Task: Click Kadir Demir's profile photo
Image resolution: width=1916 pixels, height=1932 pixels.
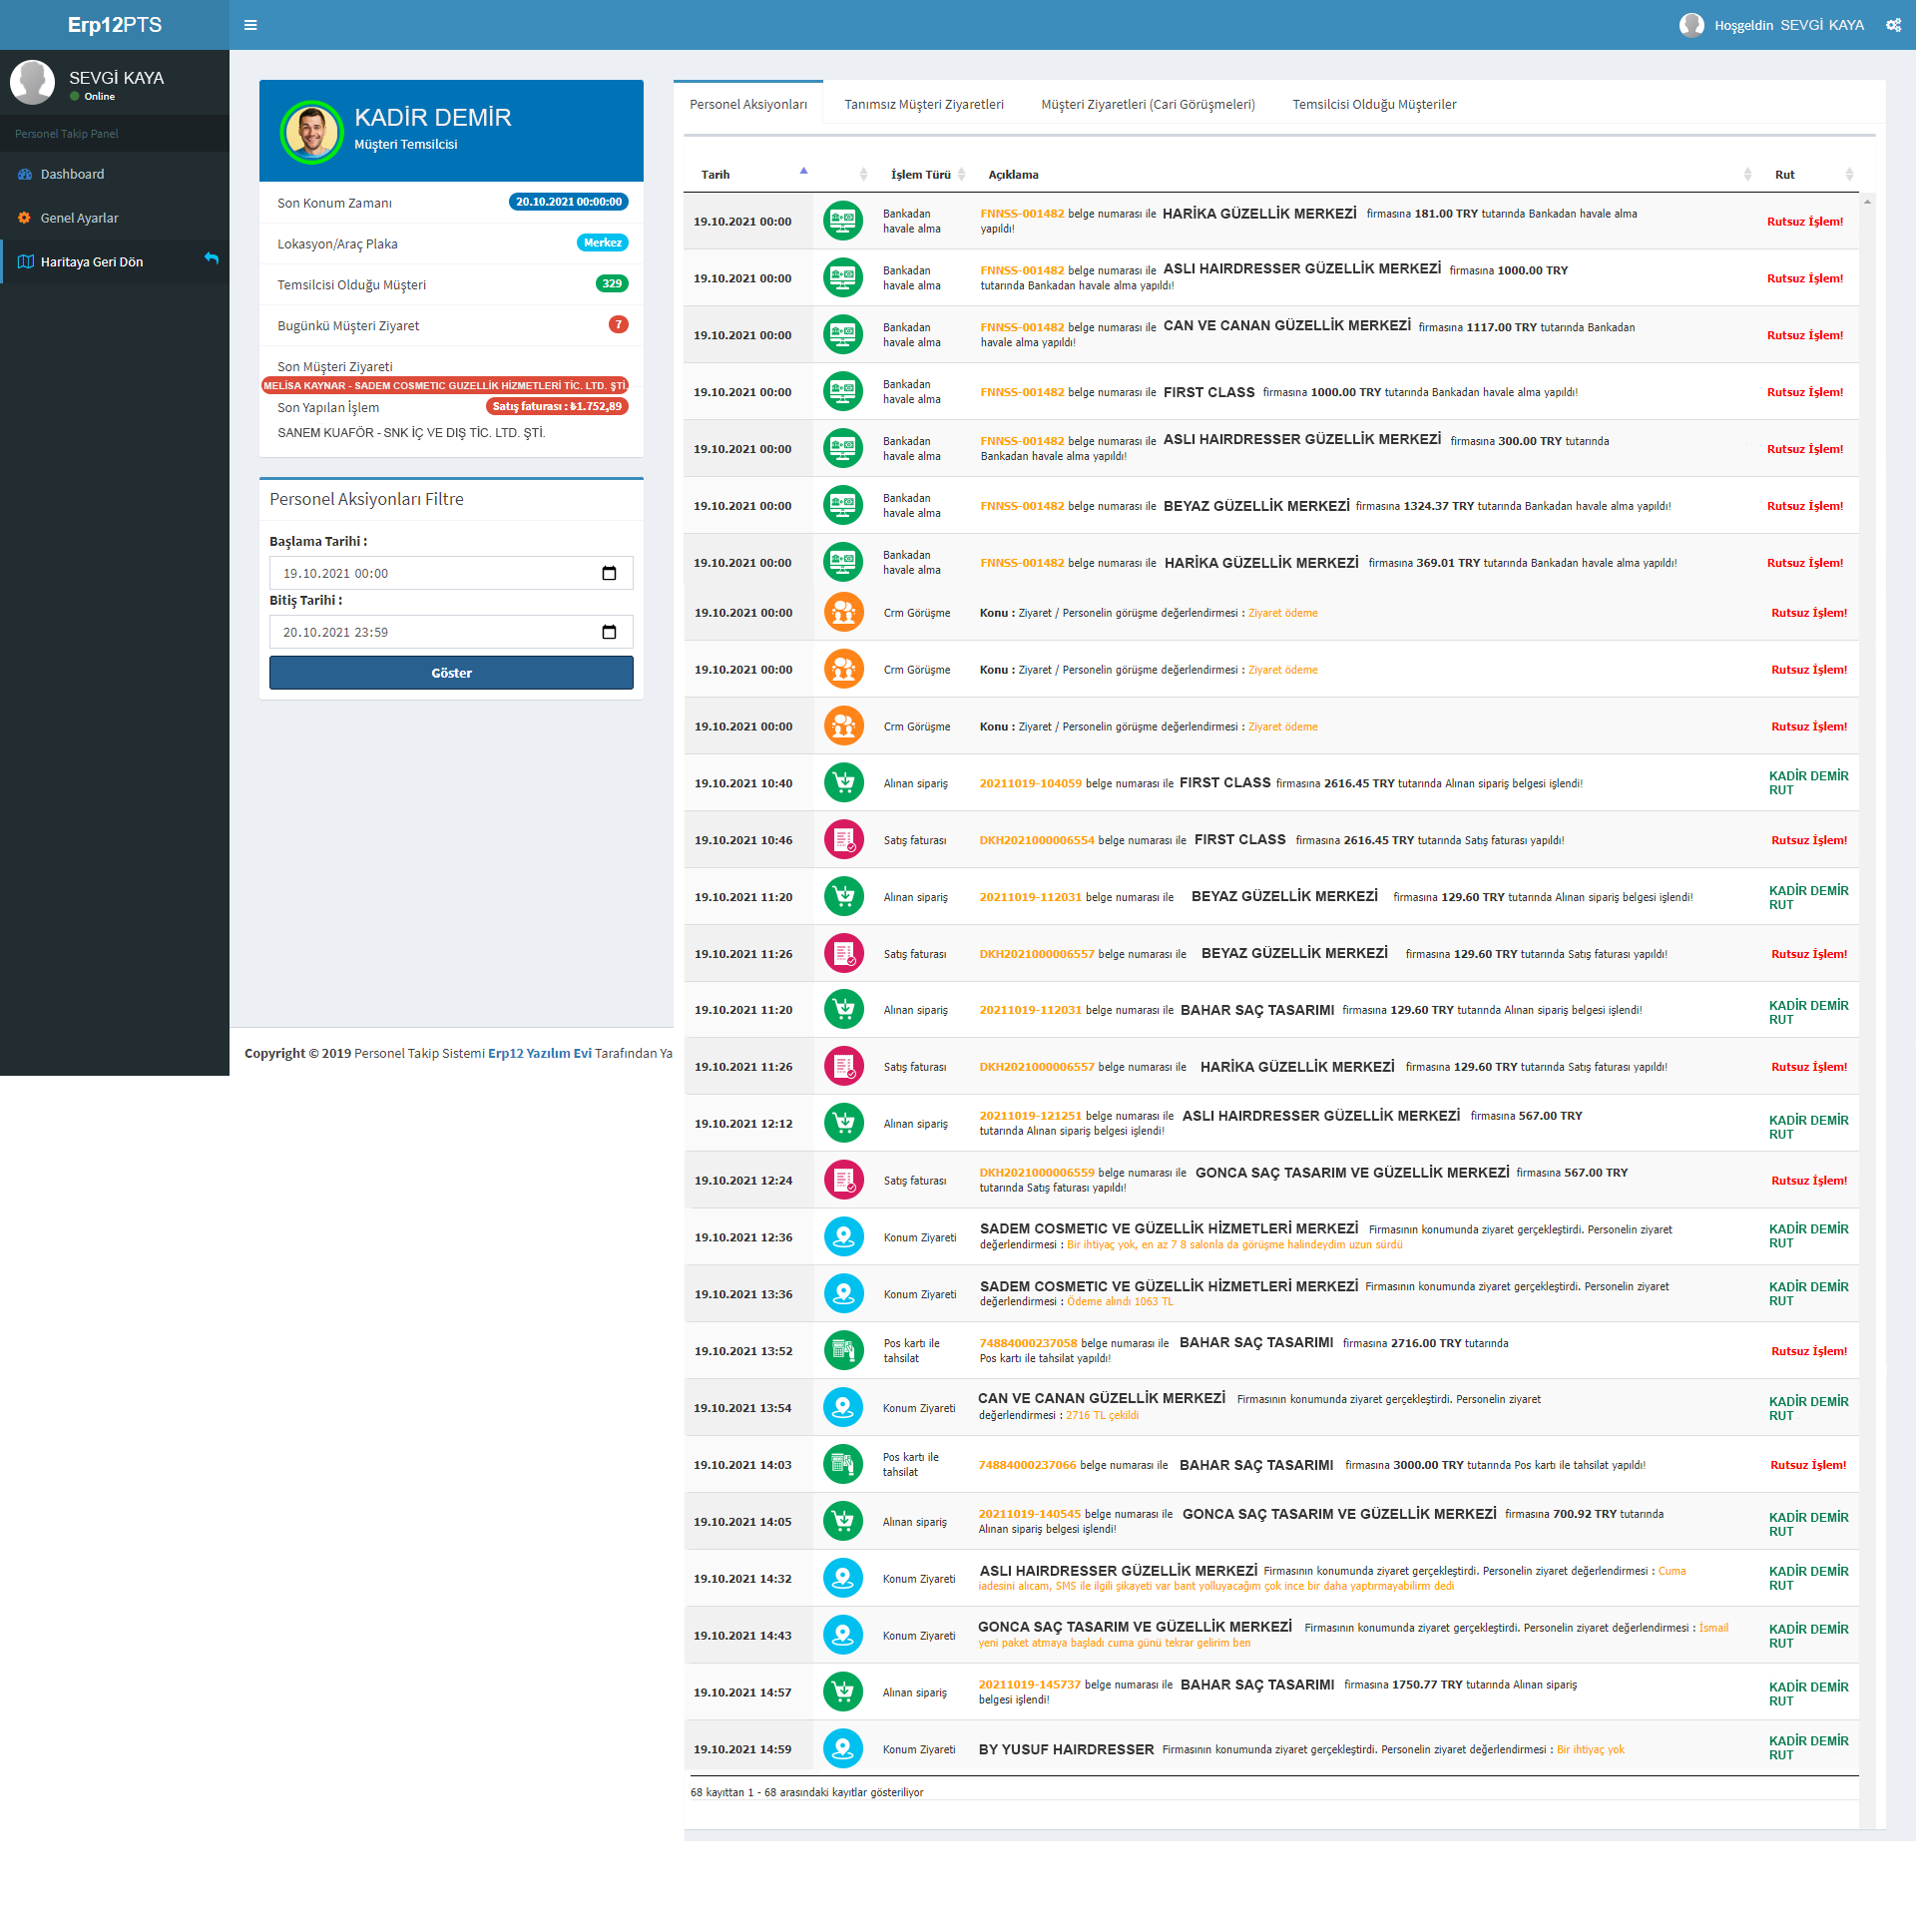Action: pos(312,131)
